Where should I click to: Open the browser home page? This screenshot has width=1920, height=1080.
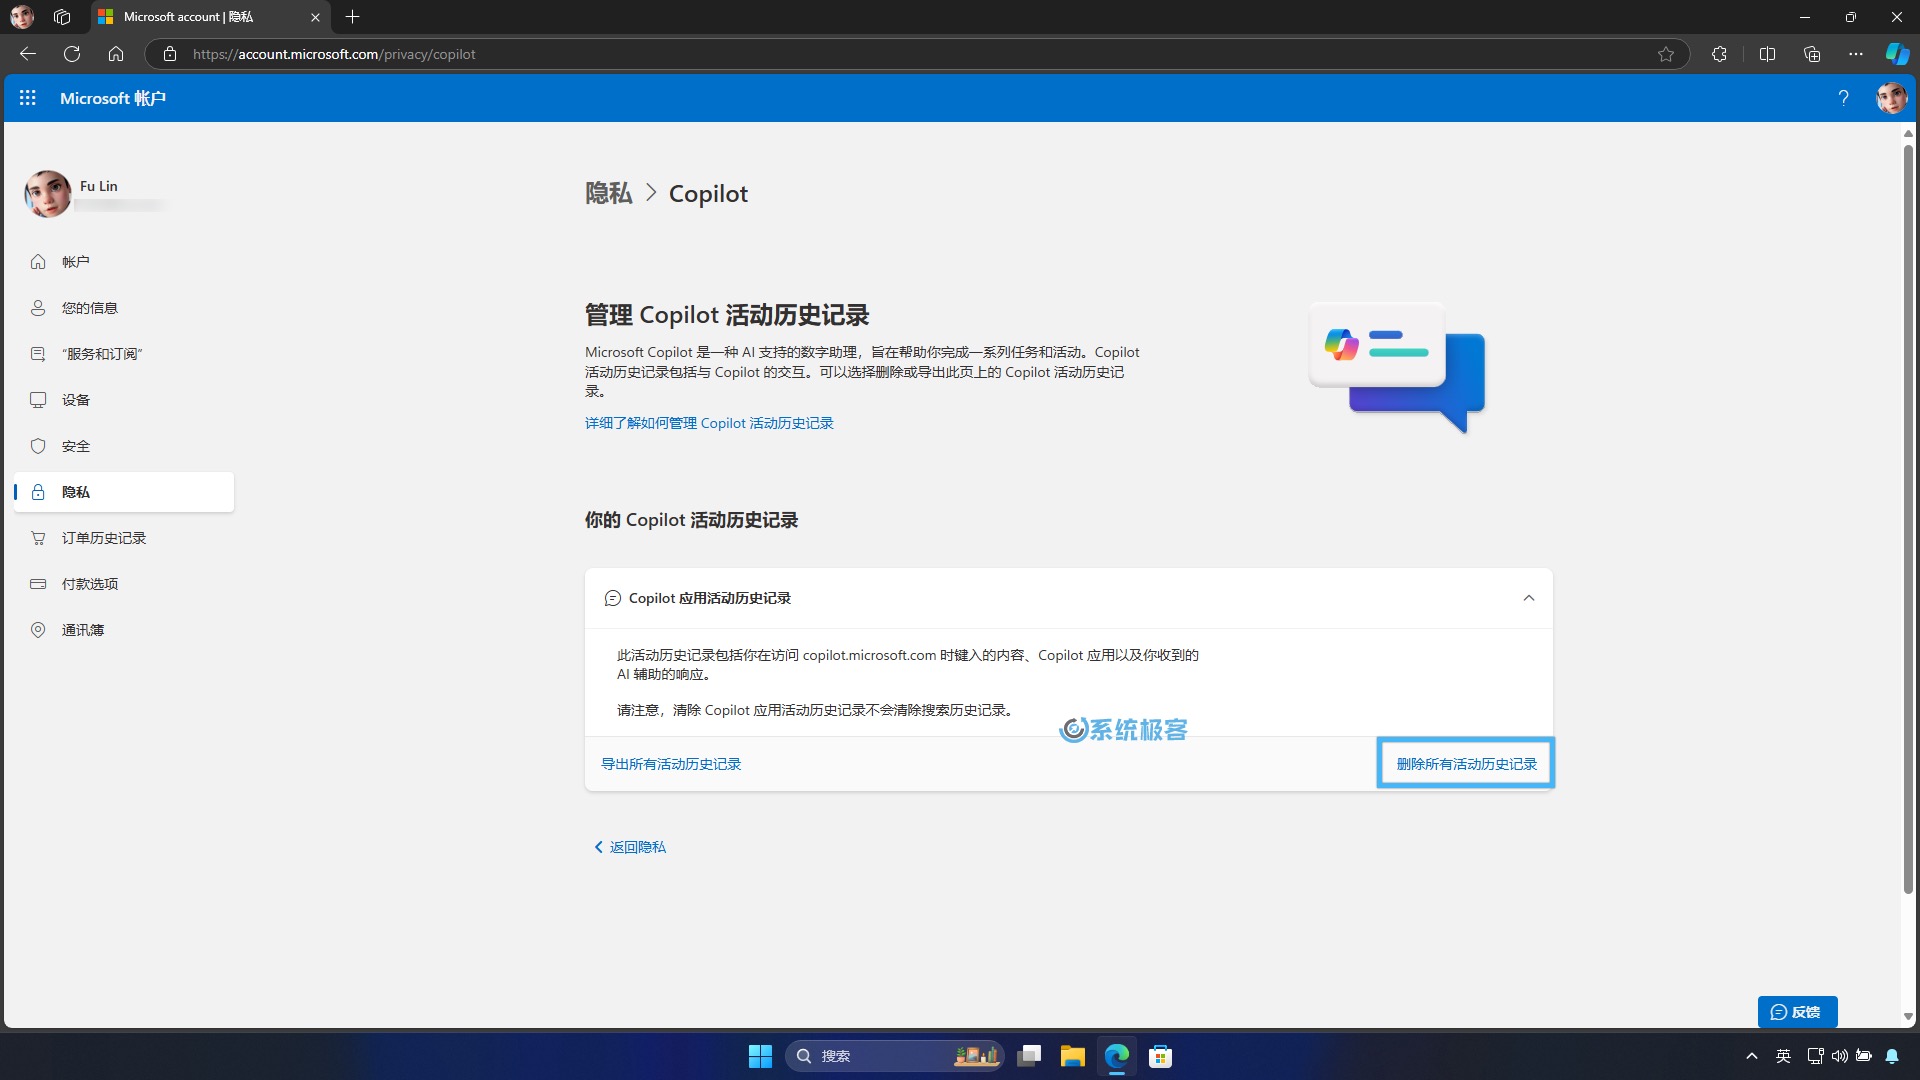coord(116,54)
